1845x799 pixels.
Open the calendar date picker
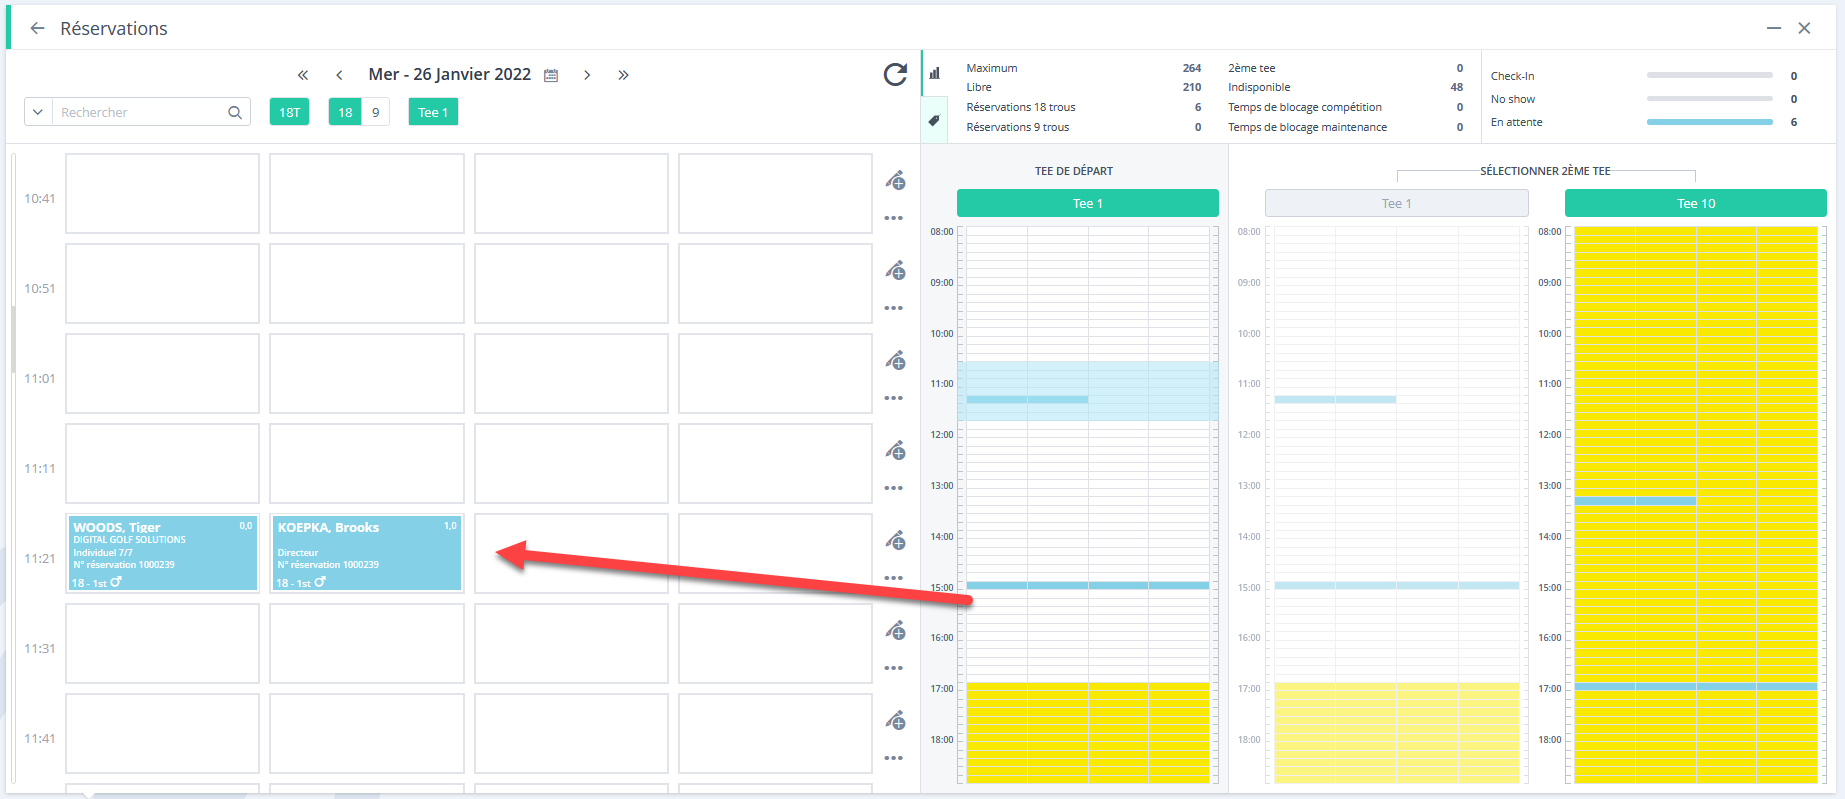551,75
